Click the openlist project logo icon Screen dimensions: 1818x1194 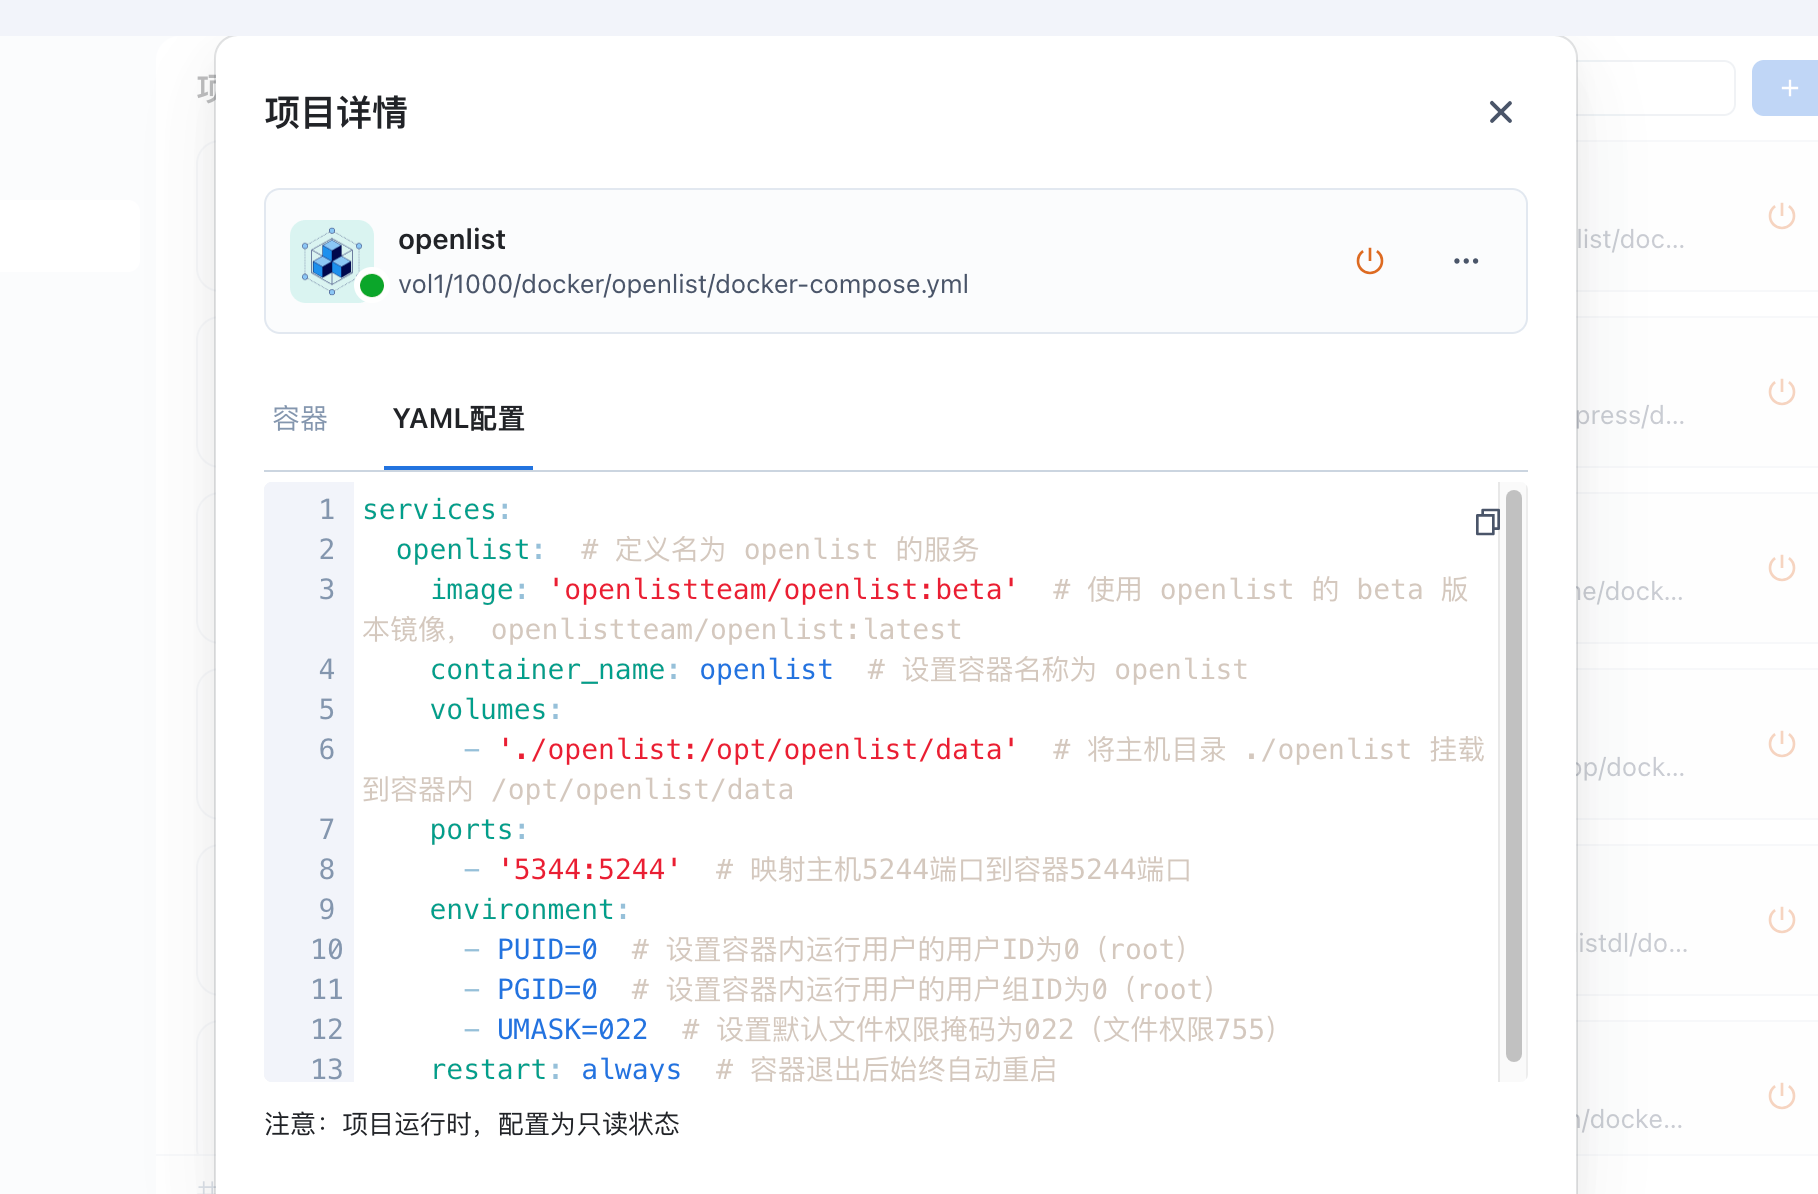click(x=332, y=260)
